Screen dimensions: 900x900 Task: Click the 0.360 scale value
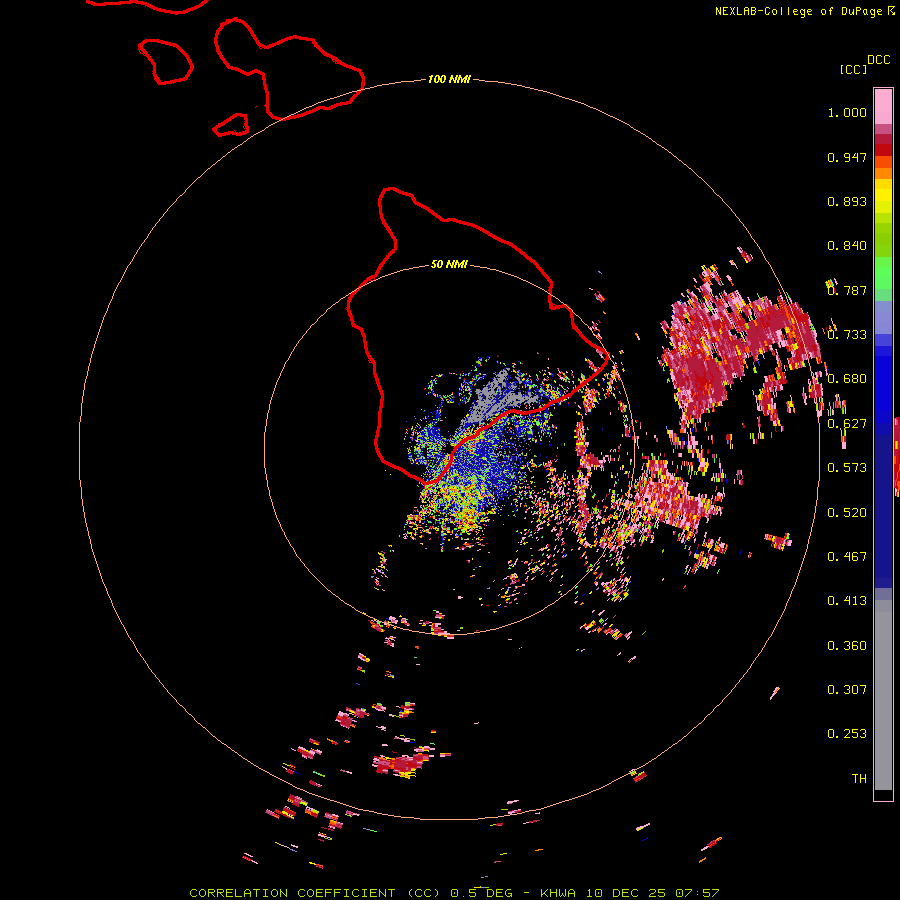pyautogui.click(x=847, y=646)
